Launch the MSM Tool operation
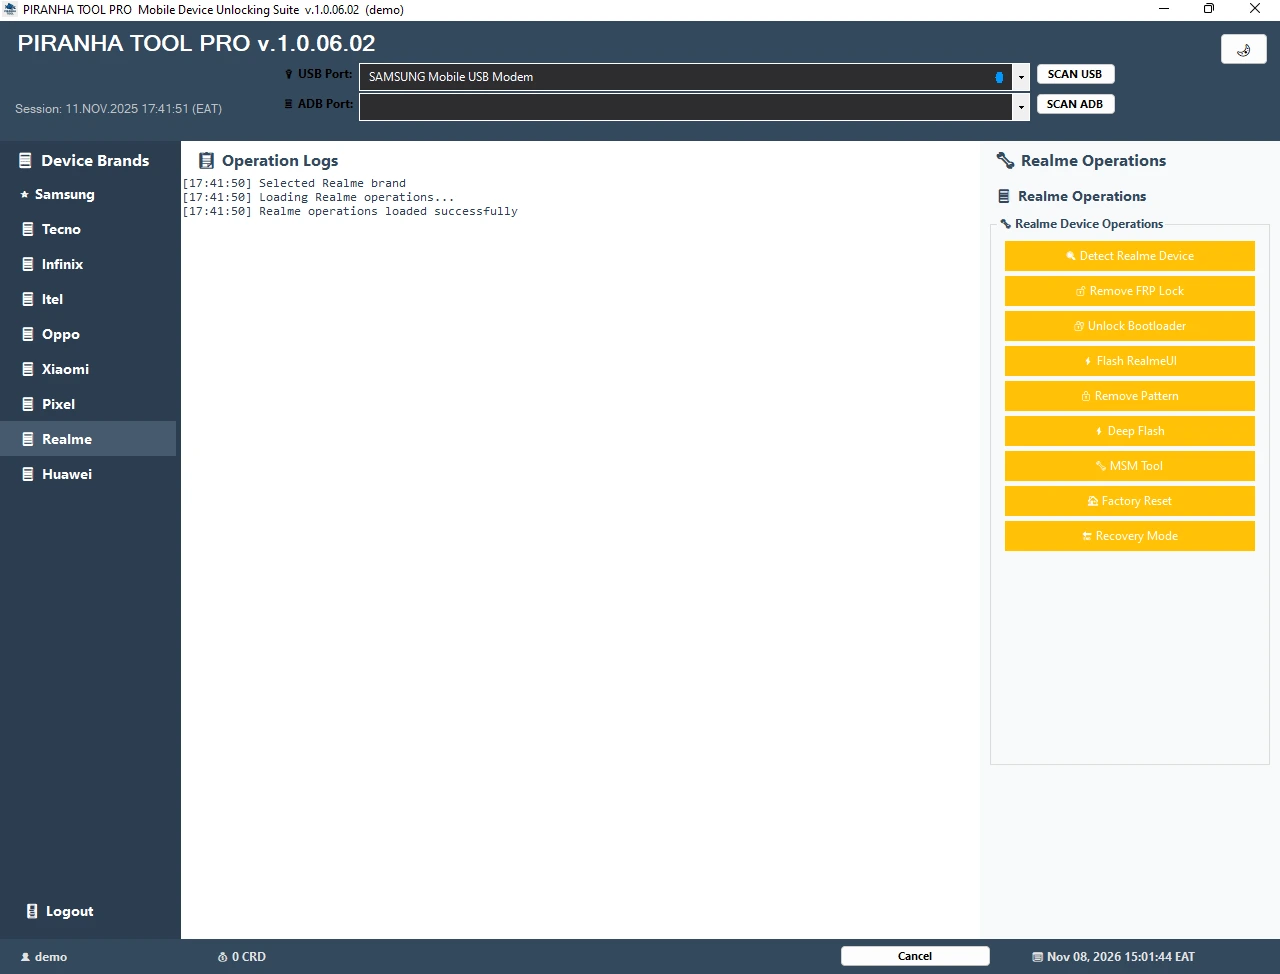1280x974 pixels. click(x=1129, y=466)
